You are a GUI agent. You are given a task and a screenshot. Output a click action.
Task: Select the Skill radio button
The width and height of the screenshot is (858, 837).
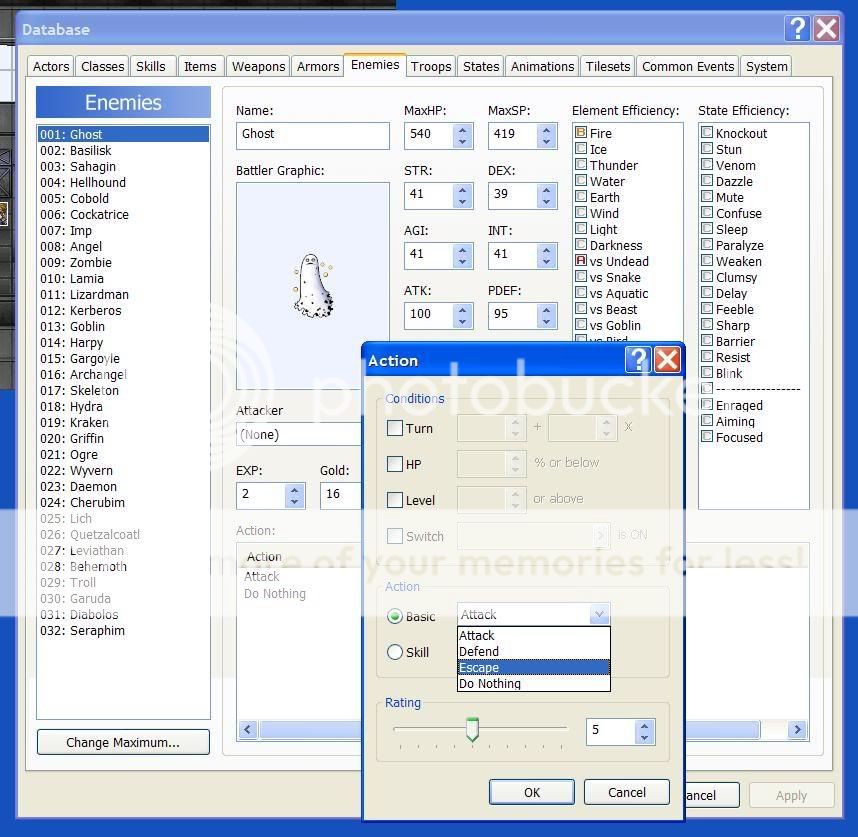click(395, 652)
